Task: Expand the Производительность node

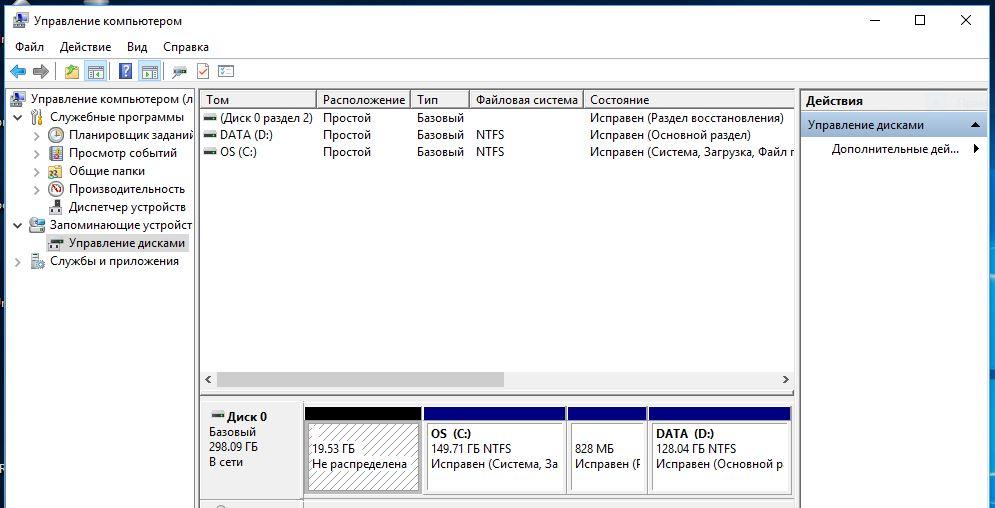Action: tap(37, 189)
